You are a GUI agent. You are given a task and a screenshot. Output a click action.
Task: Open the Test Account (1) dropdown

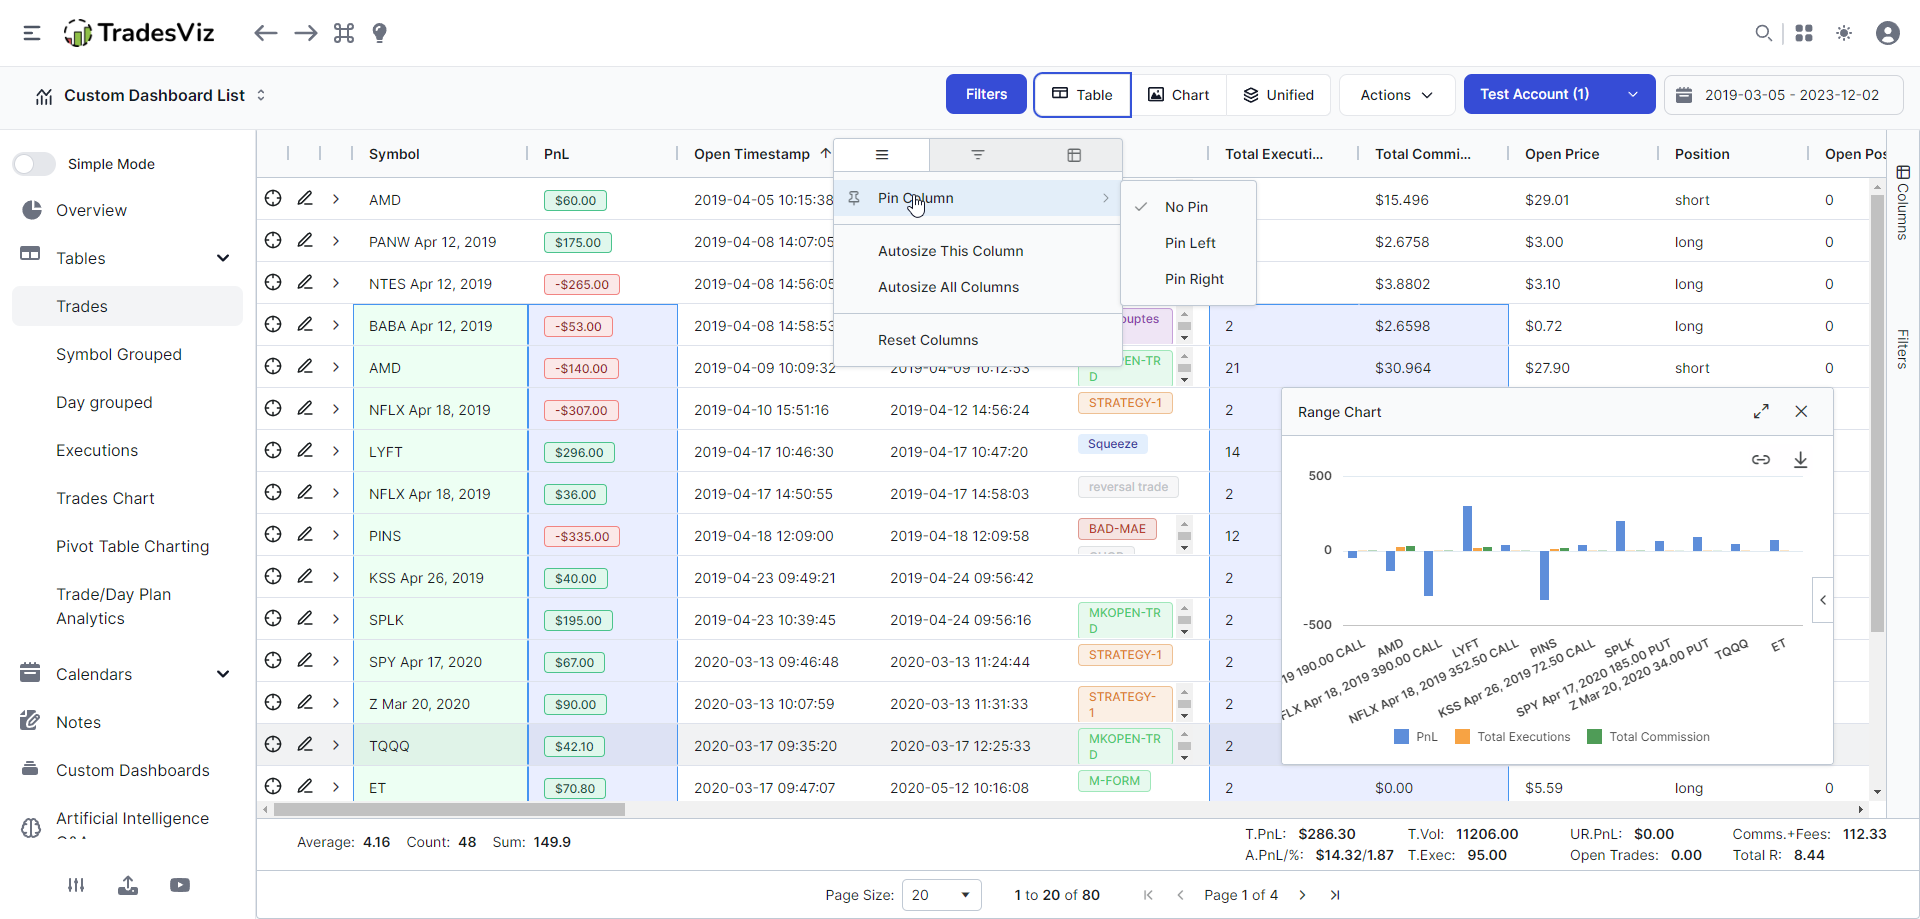coord(1559,94)
